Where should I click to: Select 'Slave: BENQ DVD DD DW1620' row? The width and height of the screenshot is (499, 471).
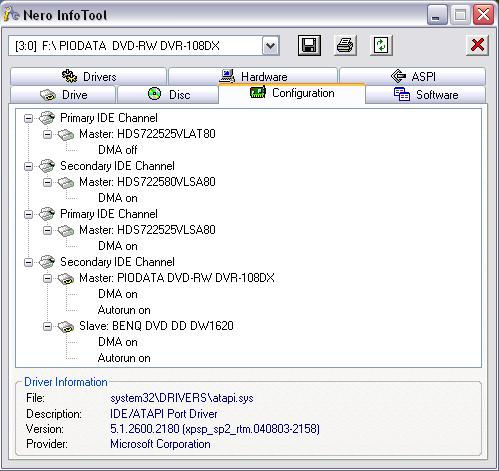(x=156, y=326)
